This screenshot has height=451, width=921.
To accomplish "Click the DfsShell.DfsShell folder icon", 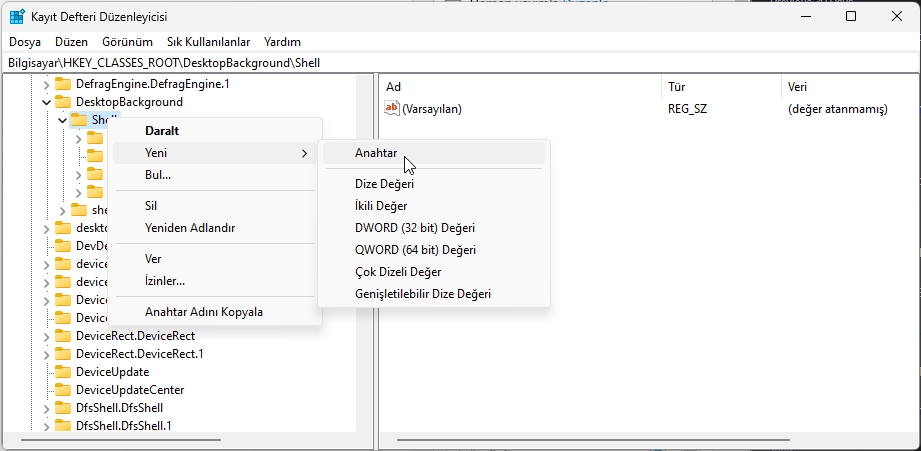I will (x=63, y=408).
